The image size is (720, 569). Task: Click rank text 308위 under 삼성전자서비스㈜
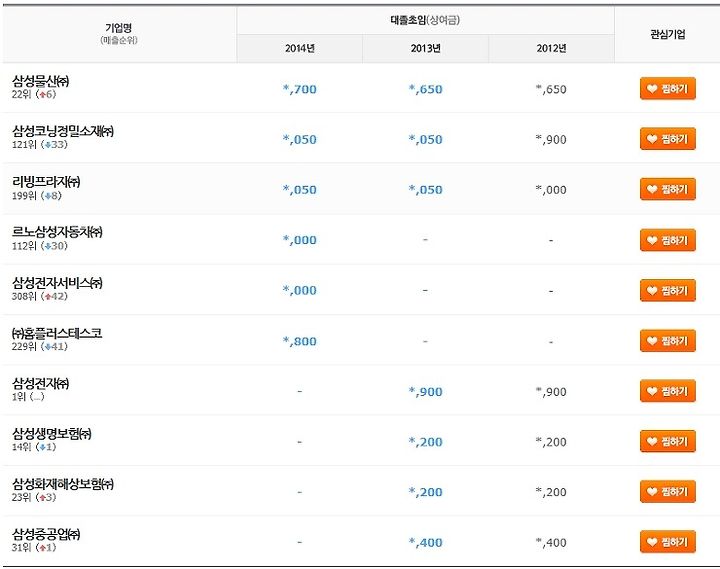tap(24, 296)
